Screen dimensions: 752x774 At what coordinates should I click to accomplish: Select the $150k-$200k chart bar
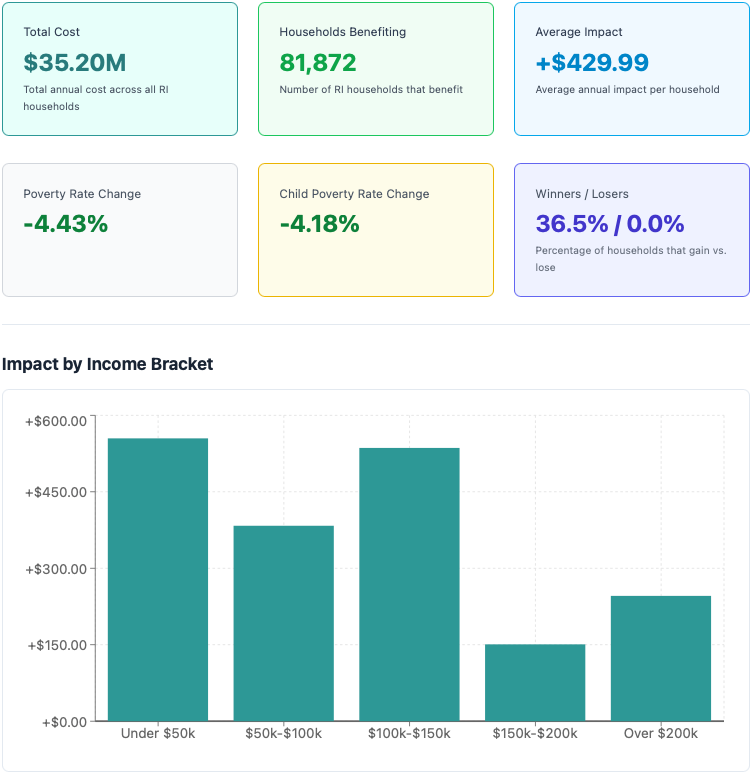coord(535,682)
